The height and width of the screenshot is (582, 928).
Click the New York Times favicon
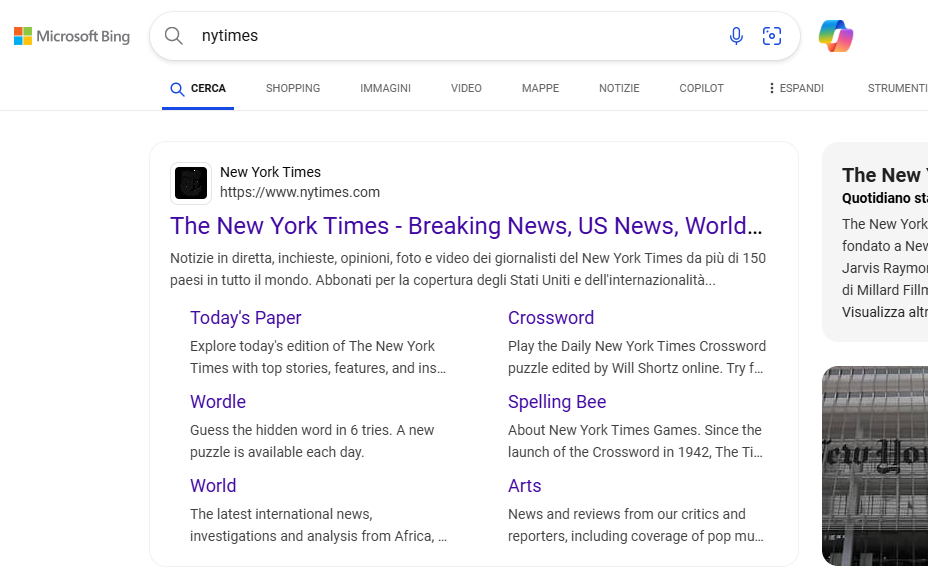191,183
